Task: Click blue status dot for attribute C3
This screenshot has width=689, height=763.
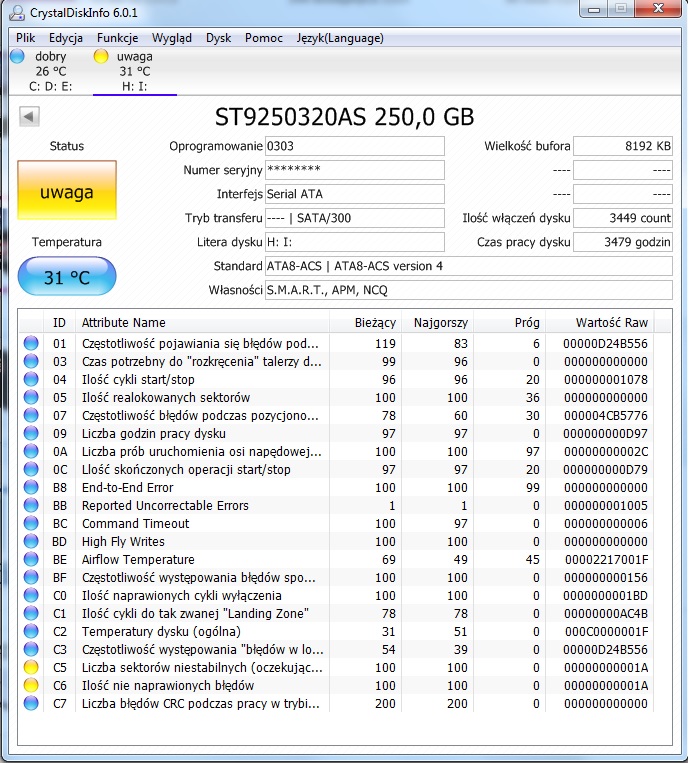Action: point(31,649)
